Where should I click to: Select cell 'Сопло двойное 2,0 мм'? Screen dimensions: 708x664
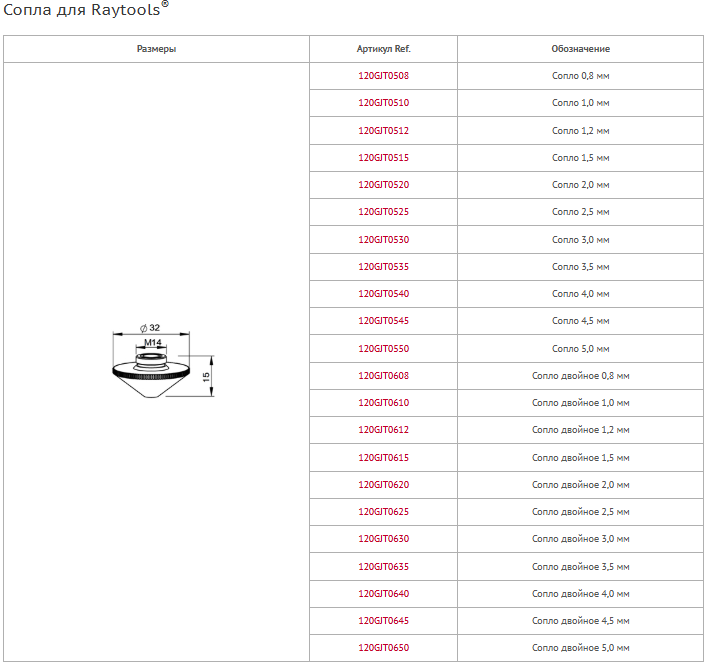click(580, 485)
